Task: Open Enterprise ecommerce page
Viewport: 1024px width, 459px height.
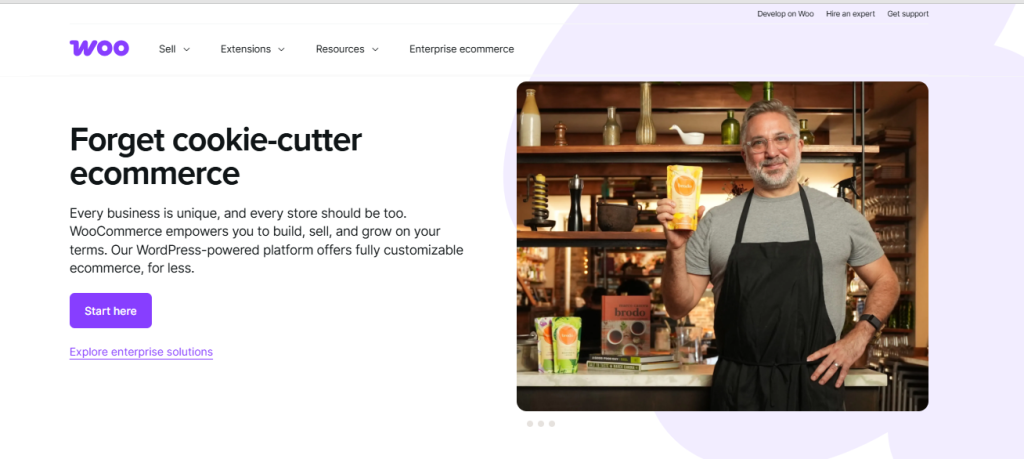Action: 462,49
